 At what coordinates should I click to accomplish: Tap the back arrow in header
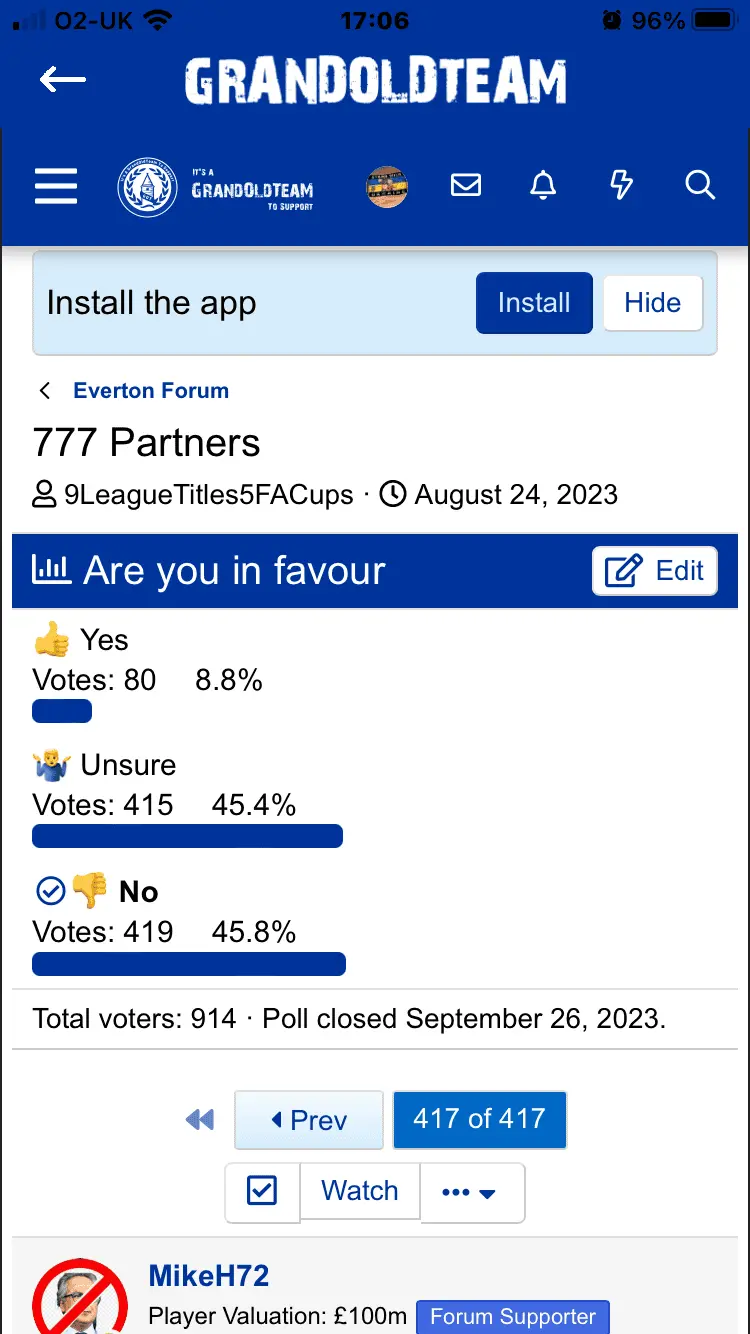click(x=63, y=80)
